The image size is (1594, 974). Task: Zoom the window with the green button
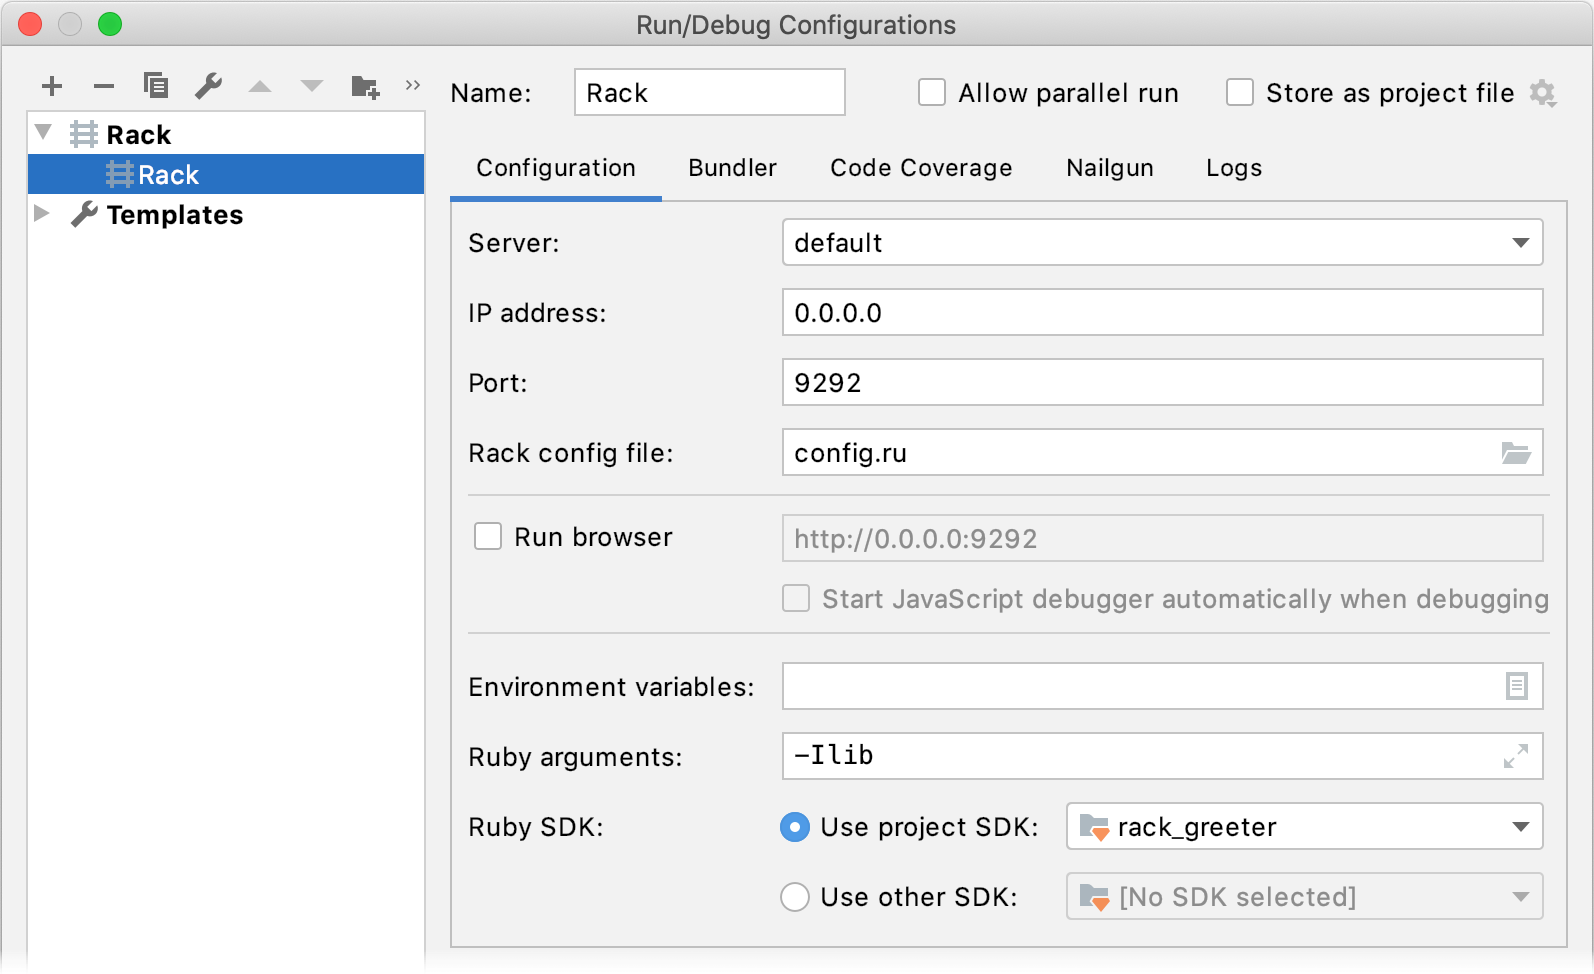110,24
